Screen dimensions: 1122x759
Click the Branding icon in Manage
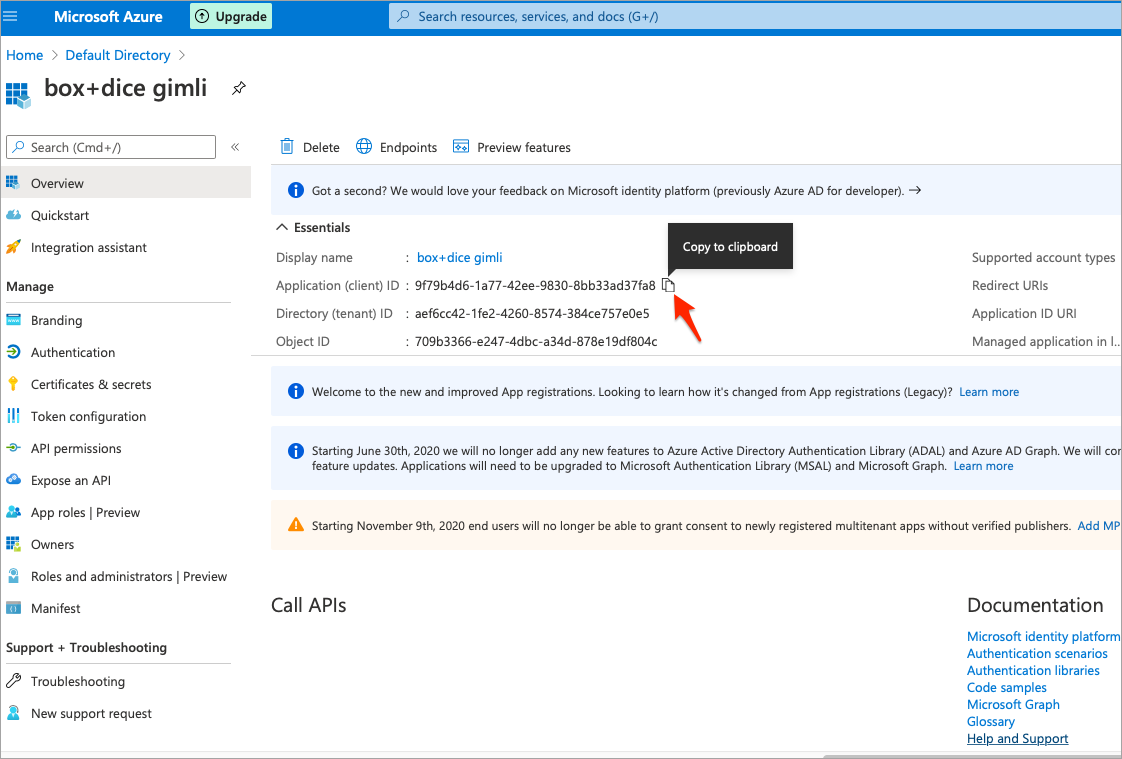click(x=13, y=320)
